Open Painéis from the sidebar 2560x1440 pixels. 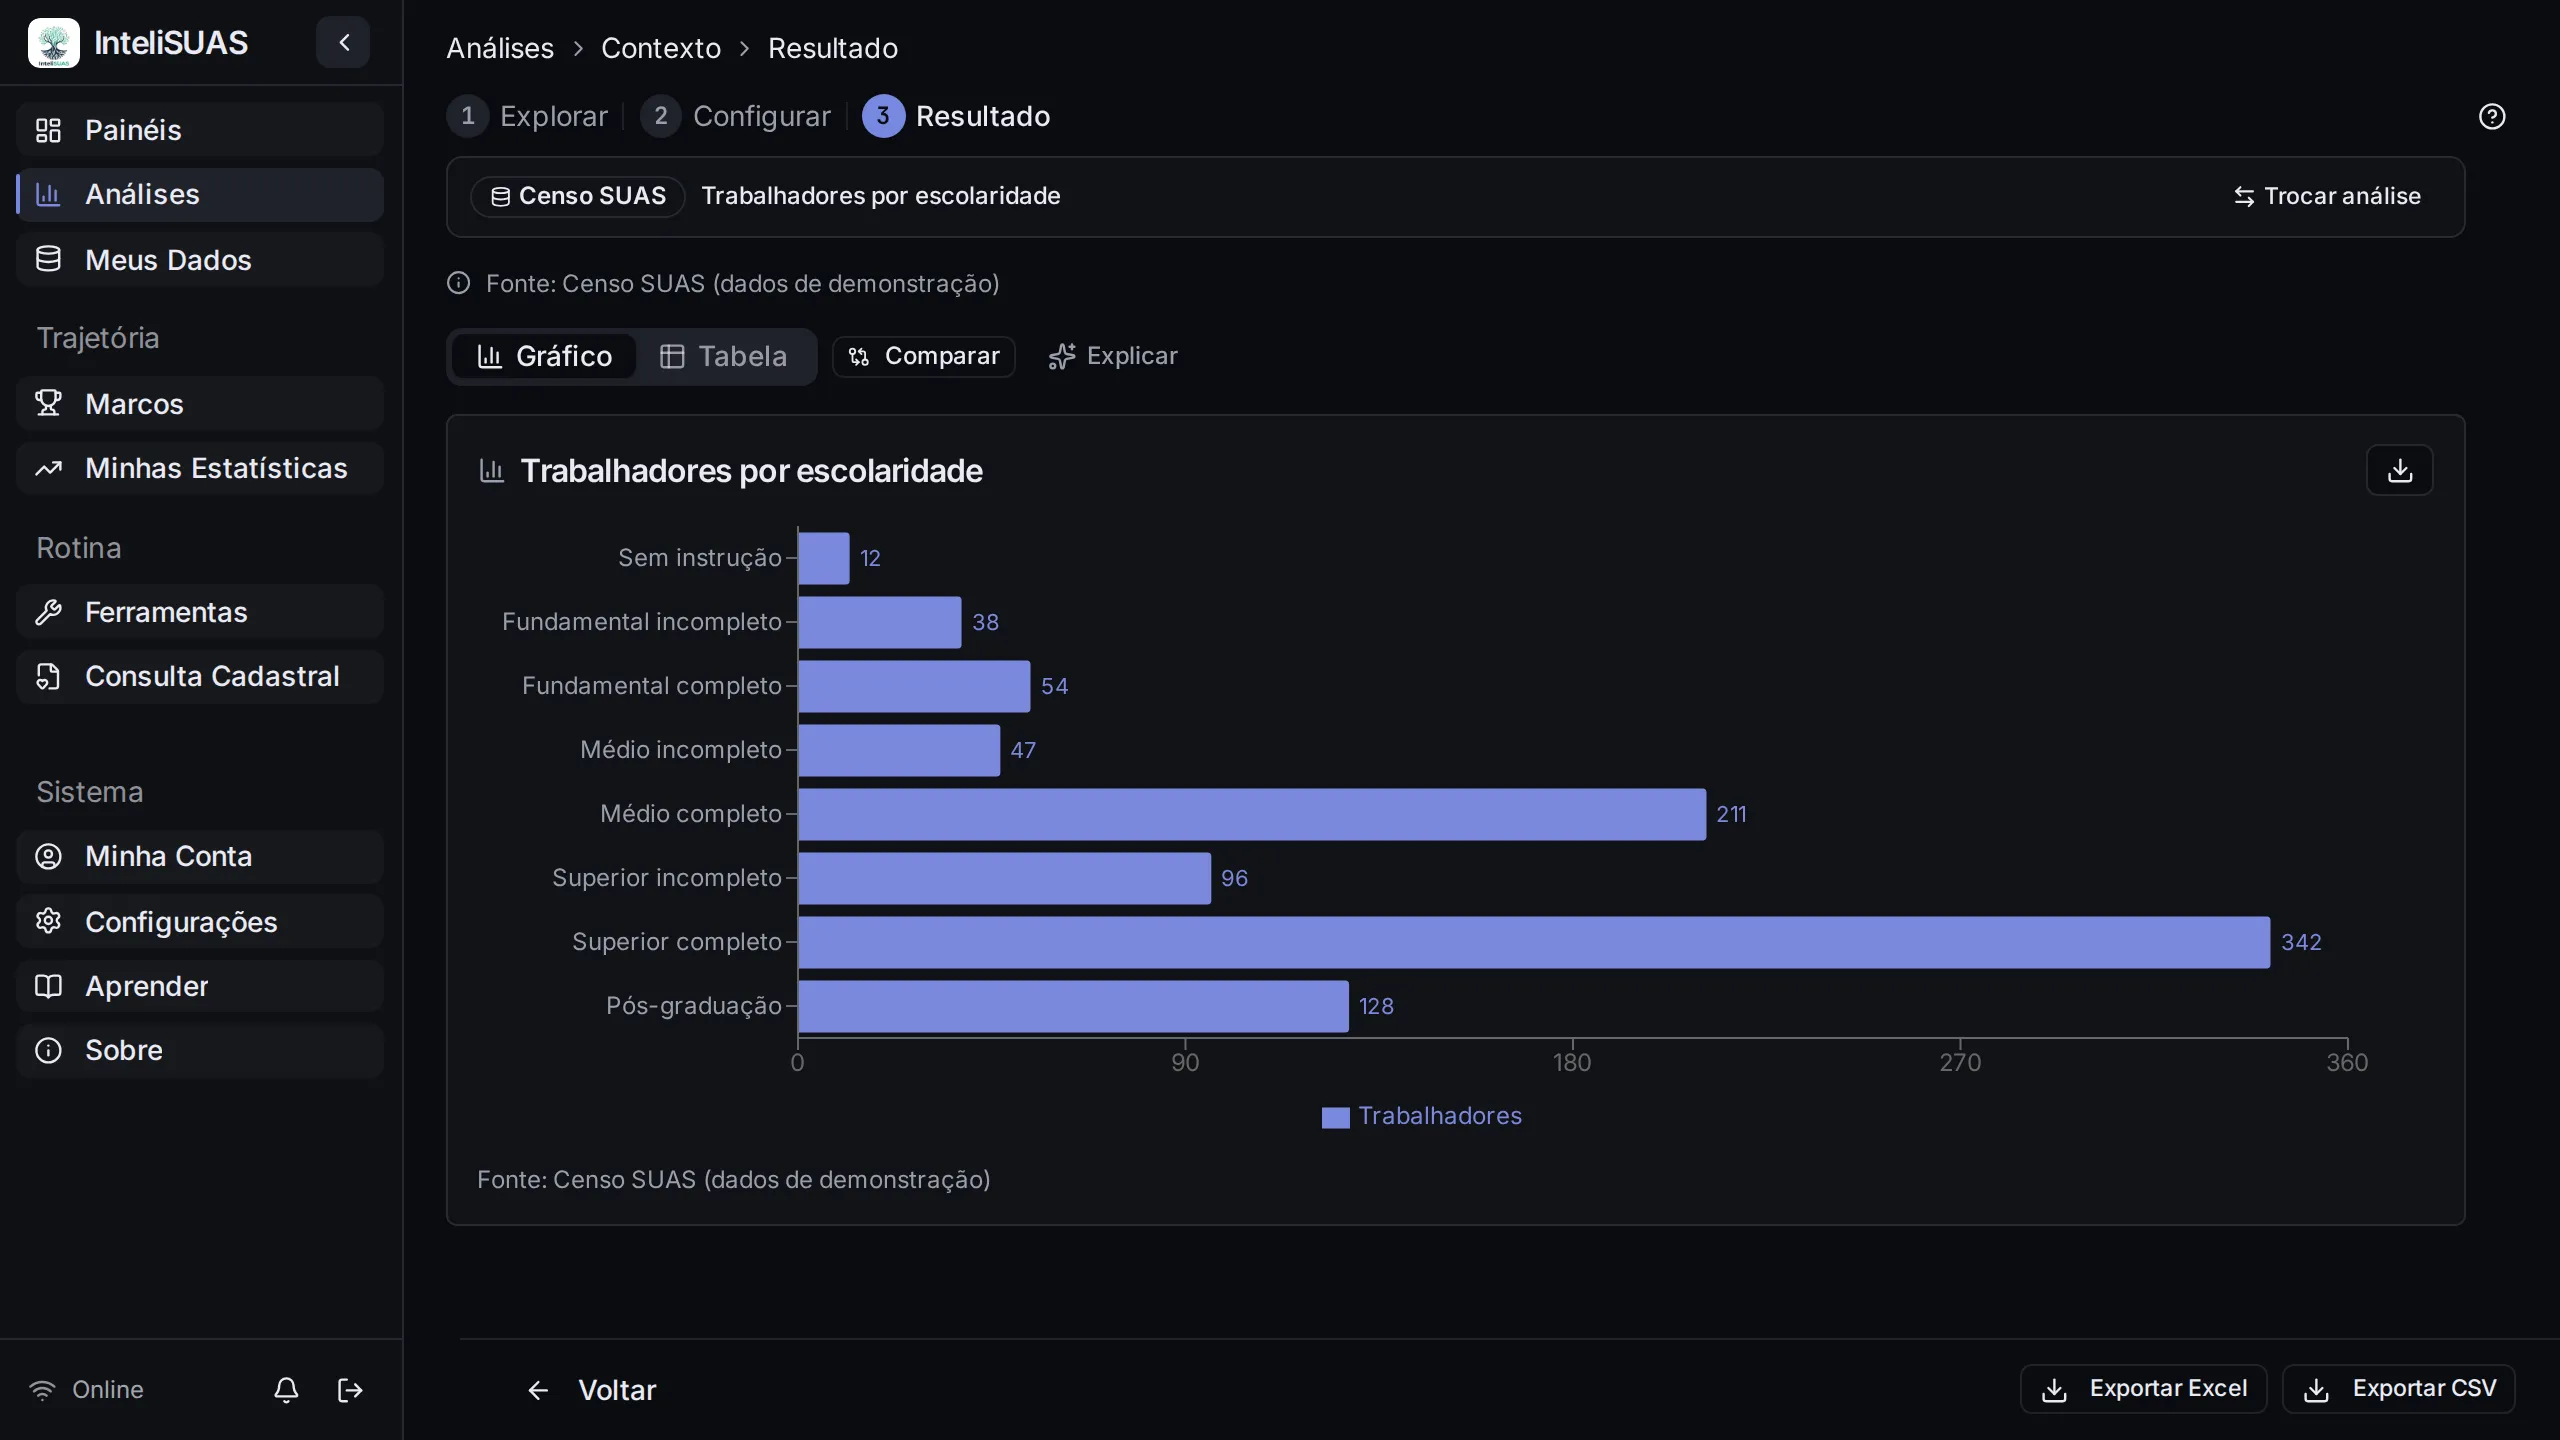pyautogui.click(x=200, y=130)
